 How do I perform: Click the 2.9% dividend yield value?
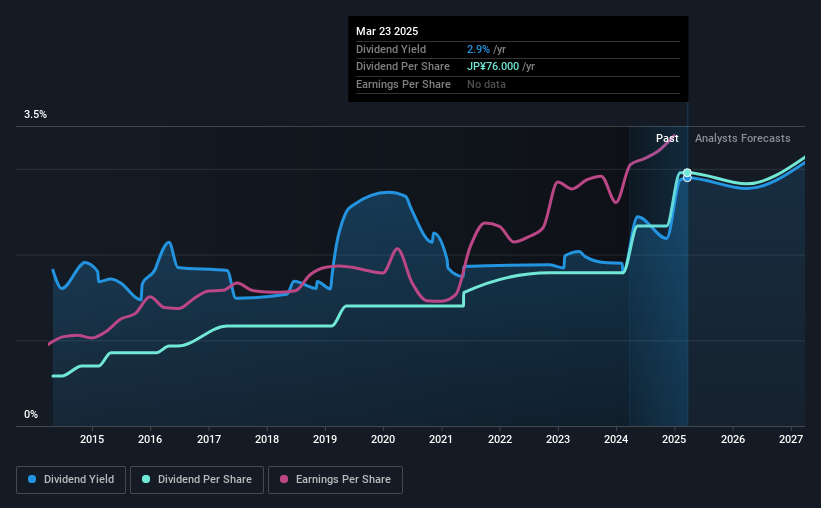click(478, 49)
